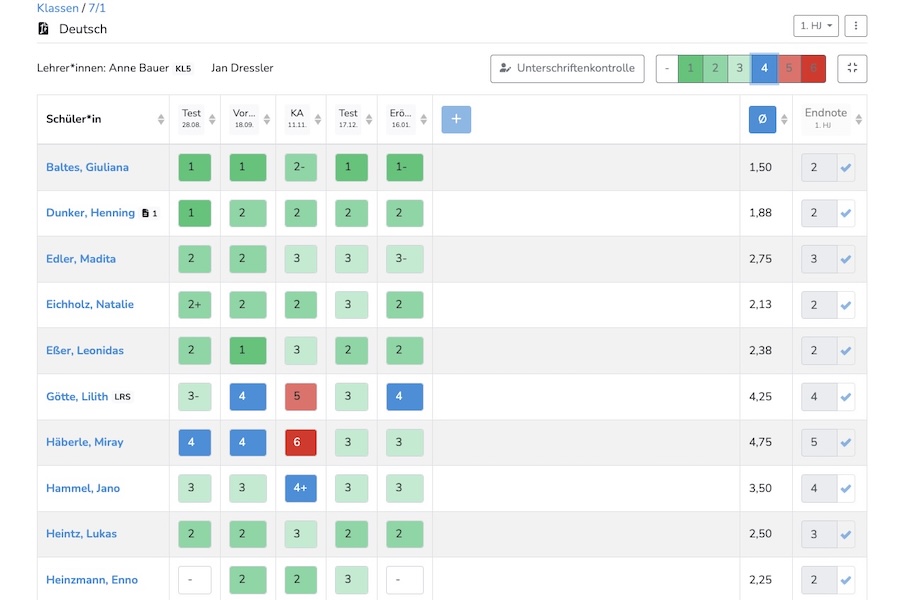Click the sort arrows of the Endnote column
The width and height of the screenshot is (900, 600).
[x=859, y=119]
